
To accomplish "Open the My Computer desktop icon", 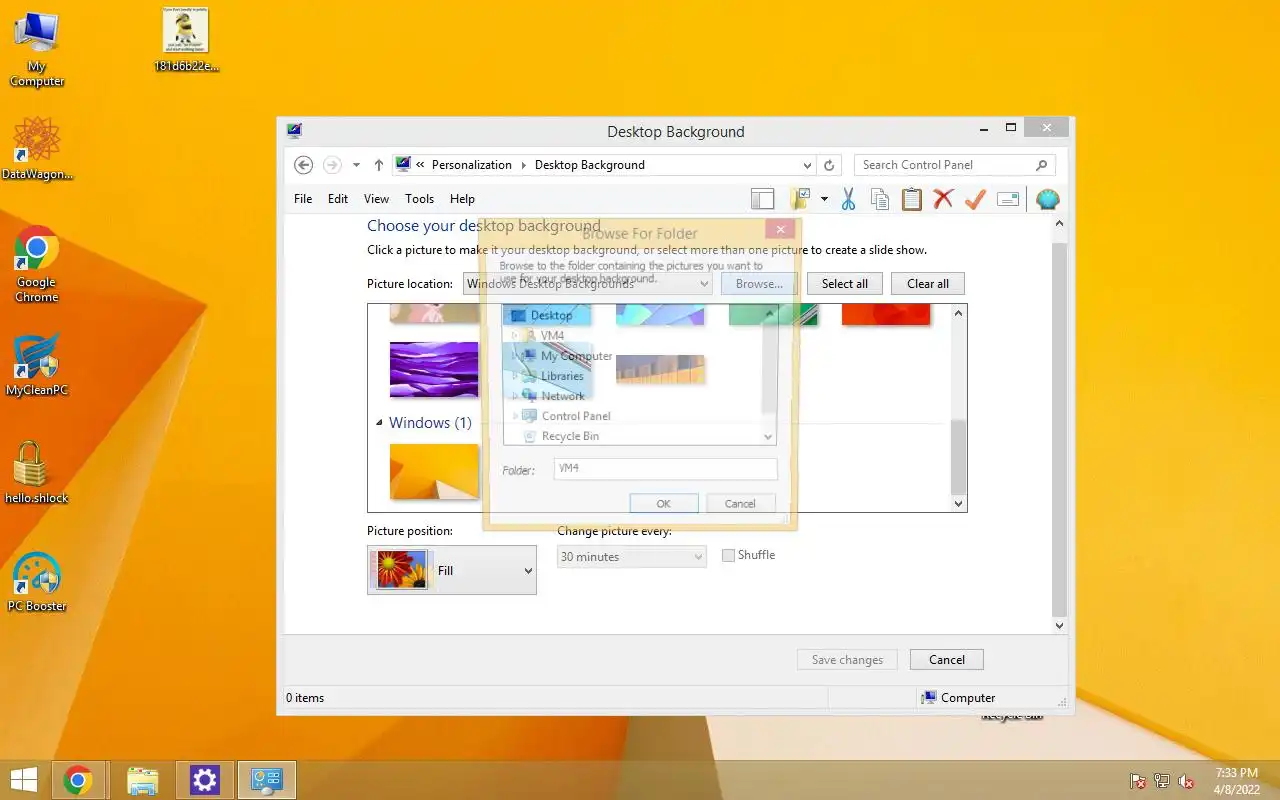I will [37, 50].
